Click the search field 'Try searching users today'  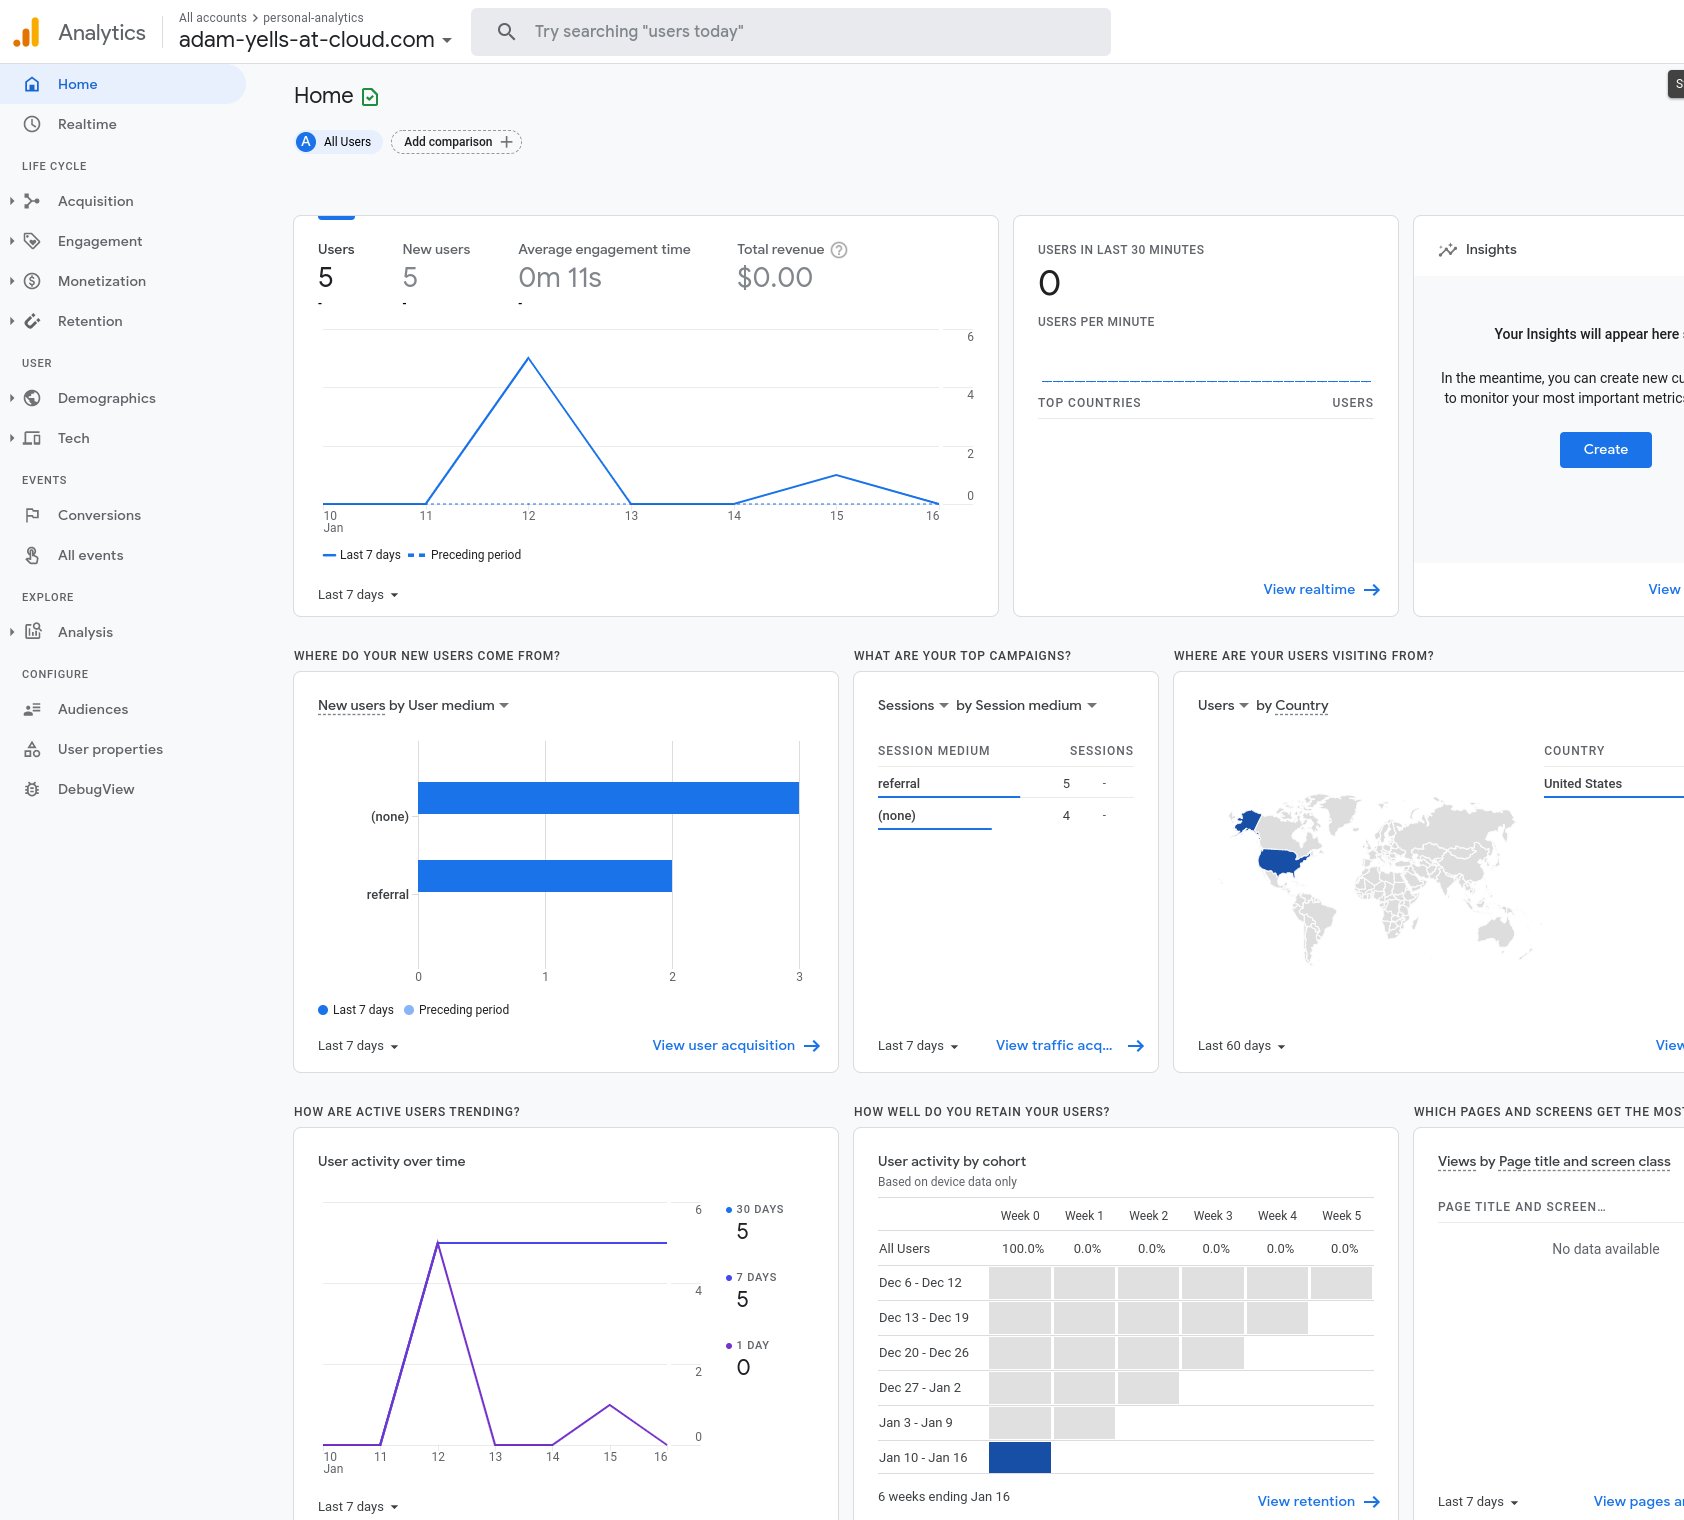click(791, 32)
